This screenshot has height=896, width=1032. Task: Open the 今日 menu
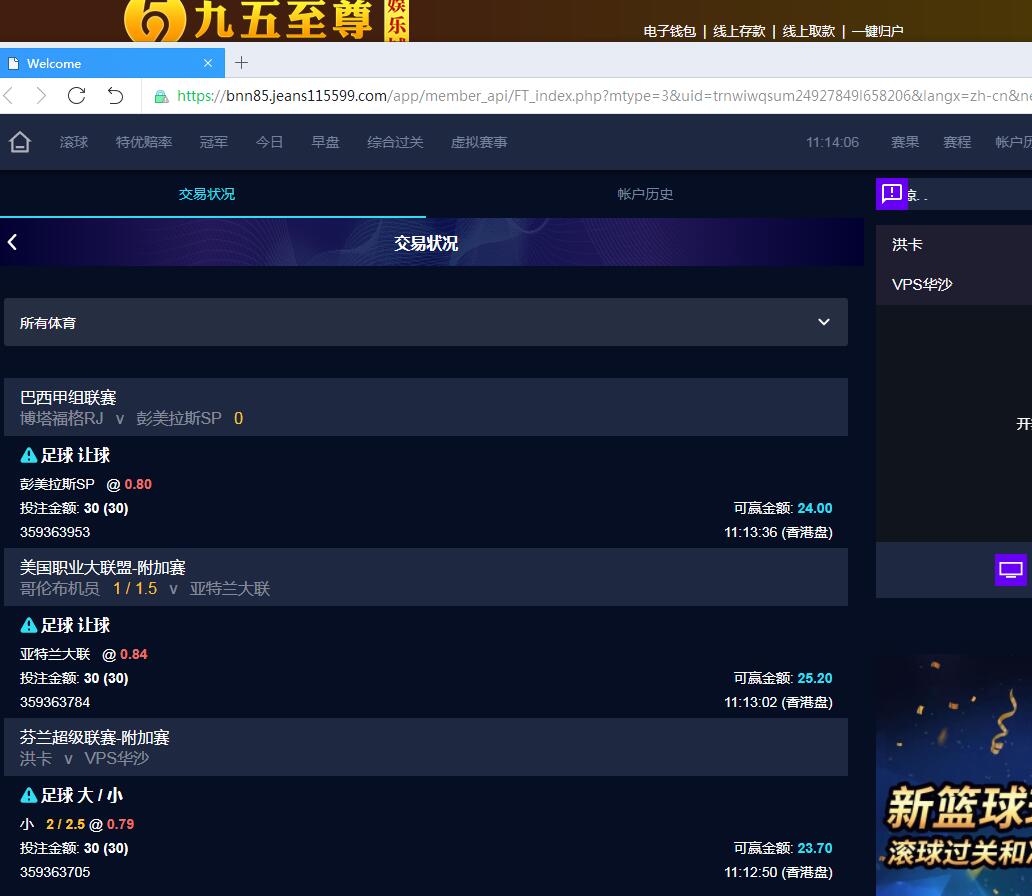click(270, 142)
